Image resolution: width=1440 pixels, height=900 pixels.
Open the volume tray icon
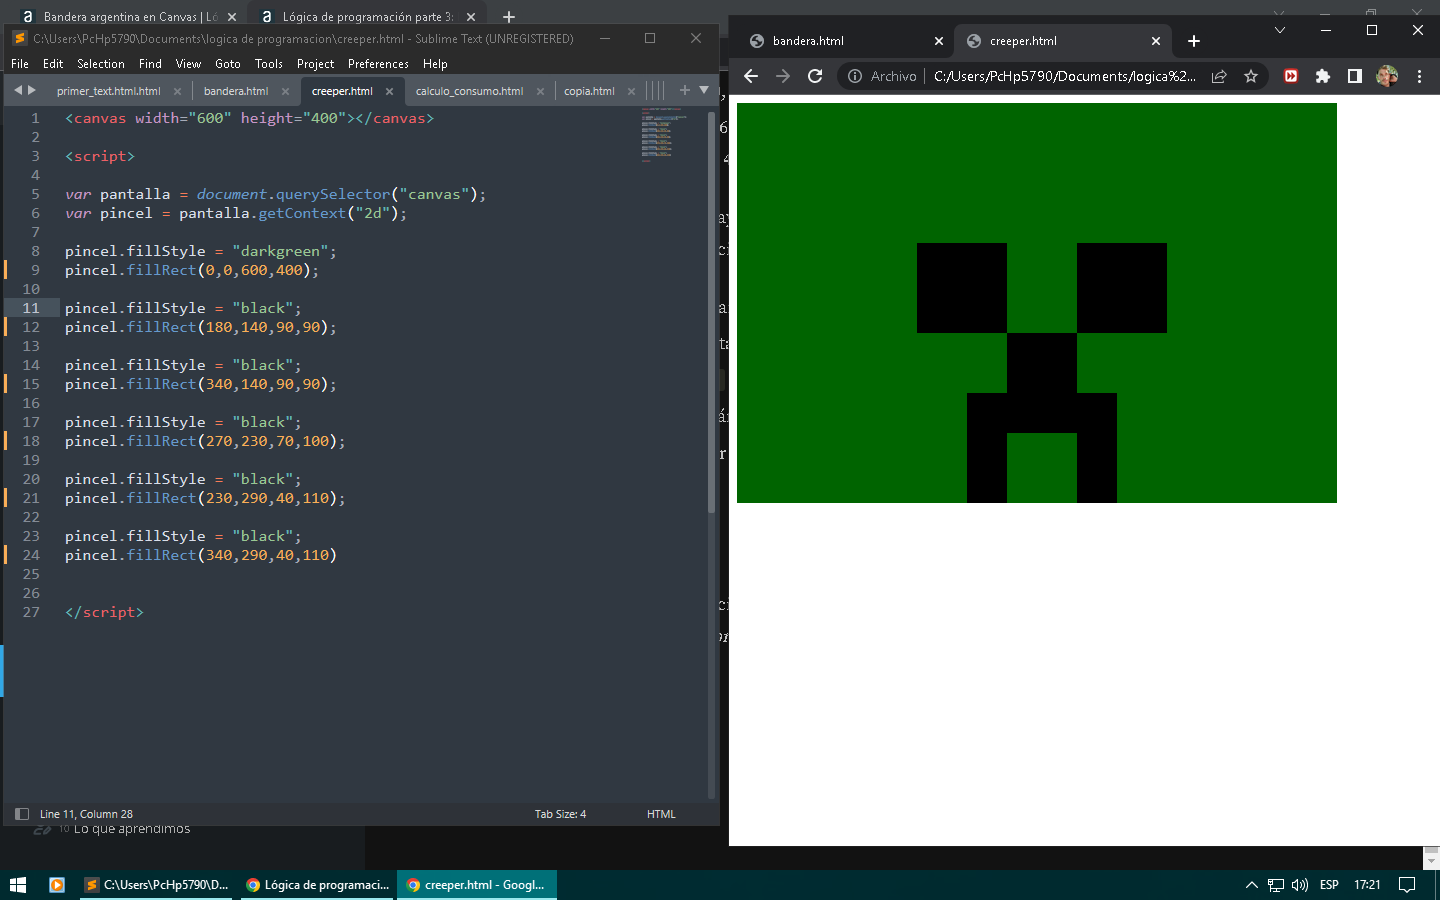1300,885
